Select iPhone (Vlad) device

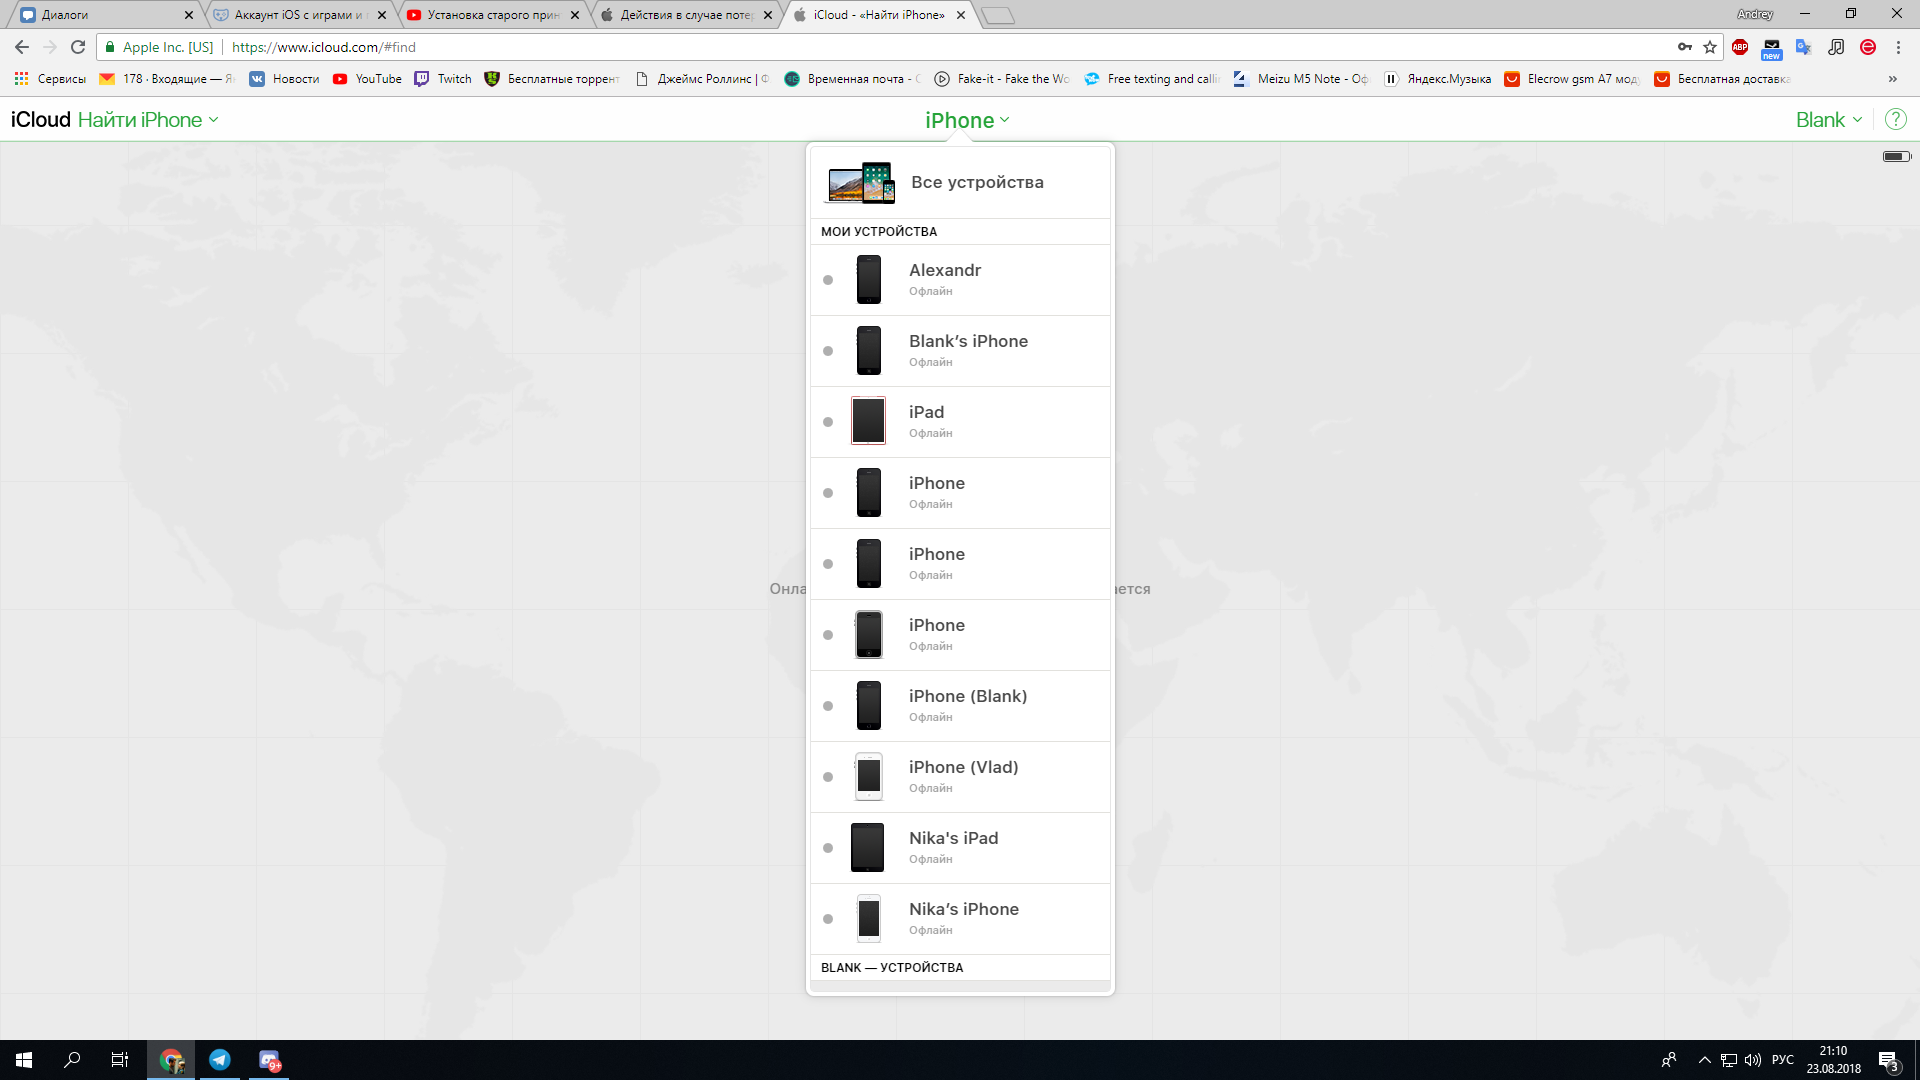(960, 777)
